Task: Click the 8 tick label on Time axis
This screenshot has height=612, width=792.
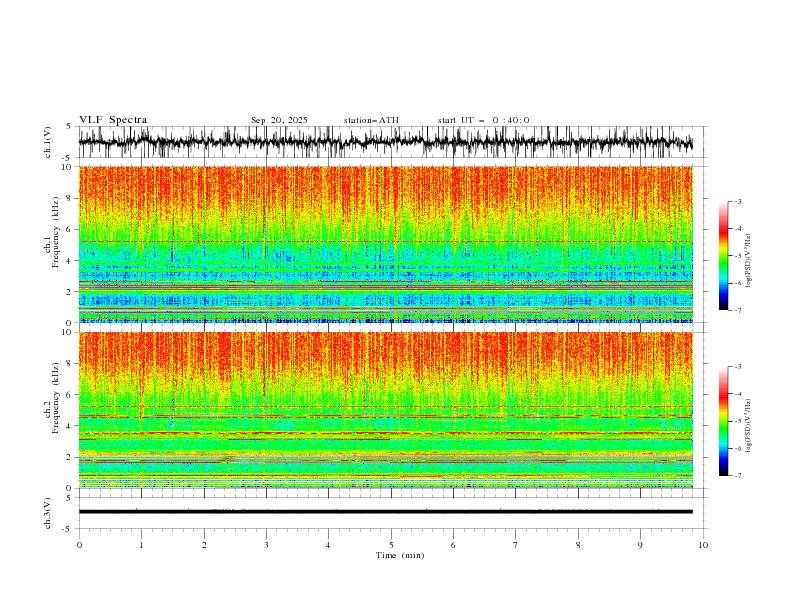Action: coord(578,545)
